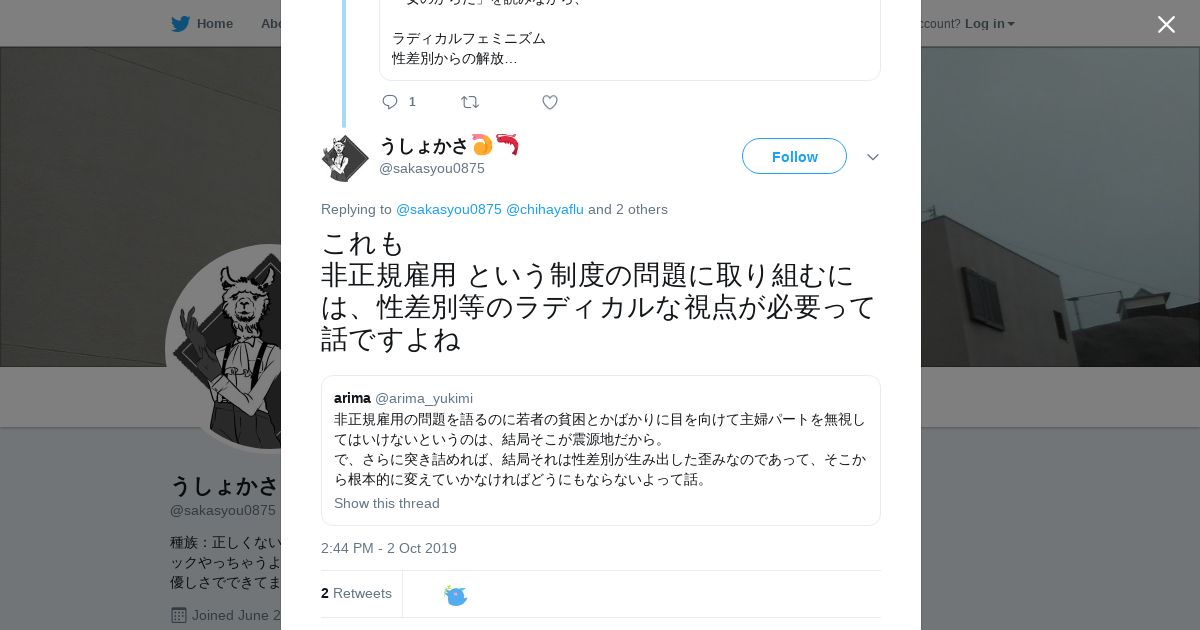
Task: Expand the 'and 2 others' recipients
Action: (628, 209)
